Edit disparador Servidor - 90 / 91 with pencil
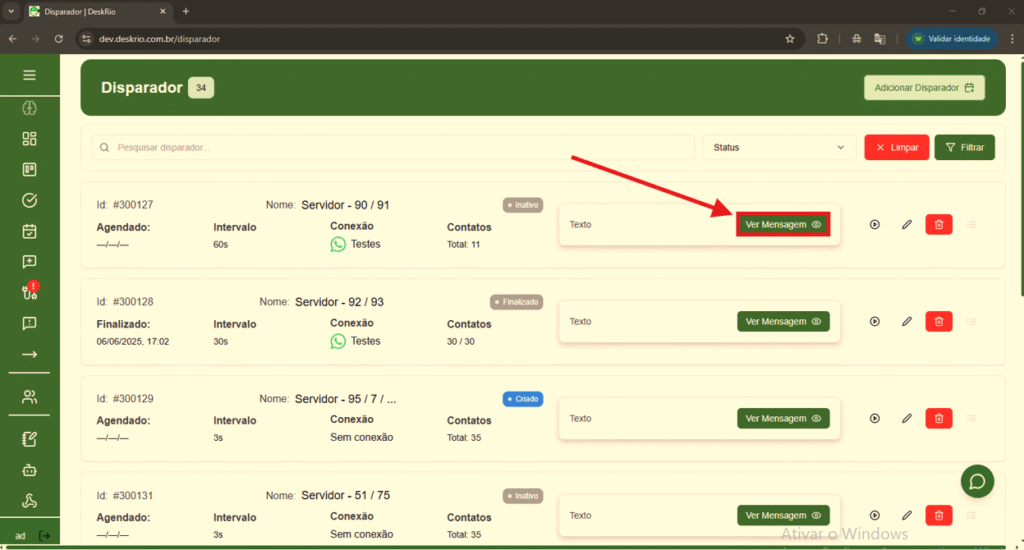 [907, 225]
